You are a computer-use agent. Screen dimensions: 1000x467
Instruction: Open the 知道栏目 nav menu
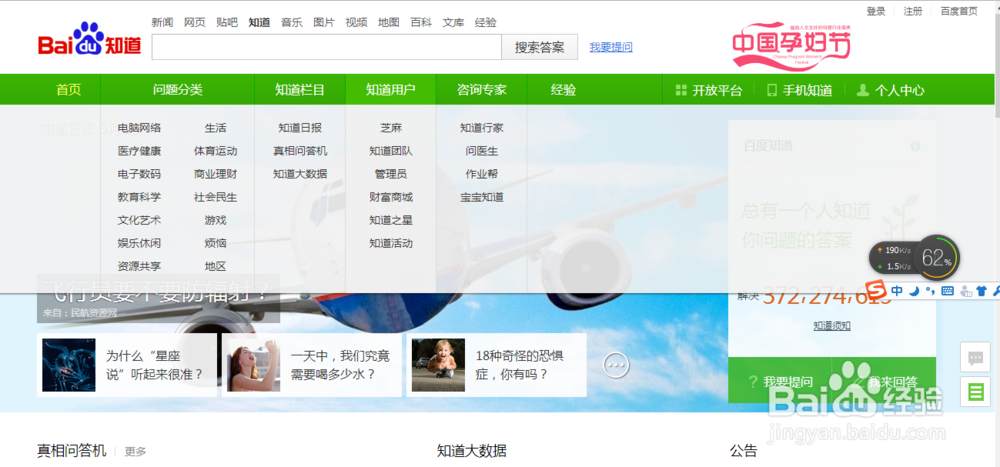point(300,90)
